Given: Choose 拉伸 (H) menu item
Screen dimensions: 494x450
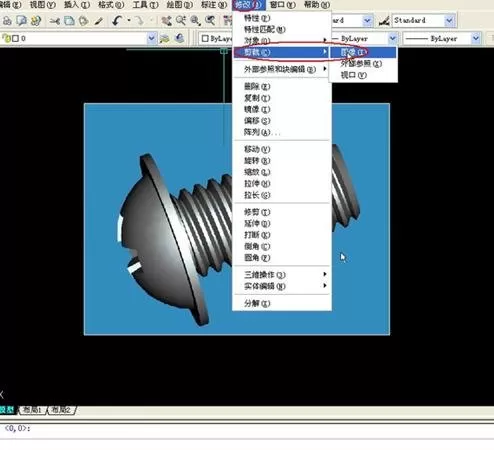Looking at the screenshot, I should coord(282,183).
